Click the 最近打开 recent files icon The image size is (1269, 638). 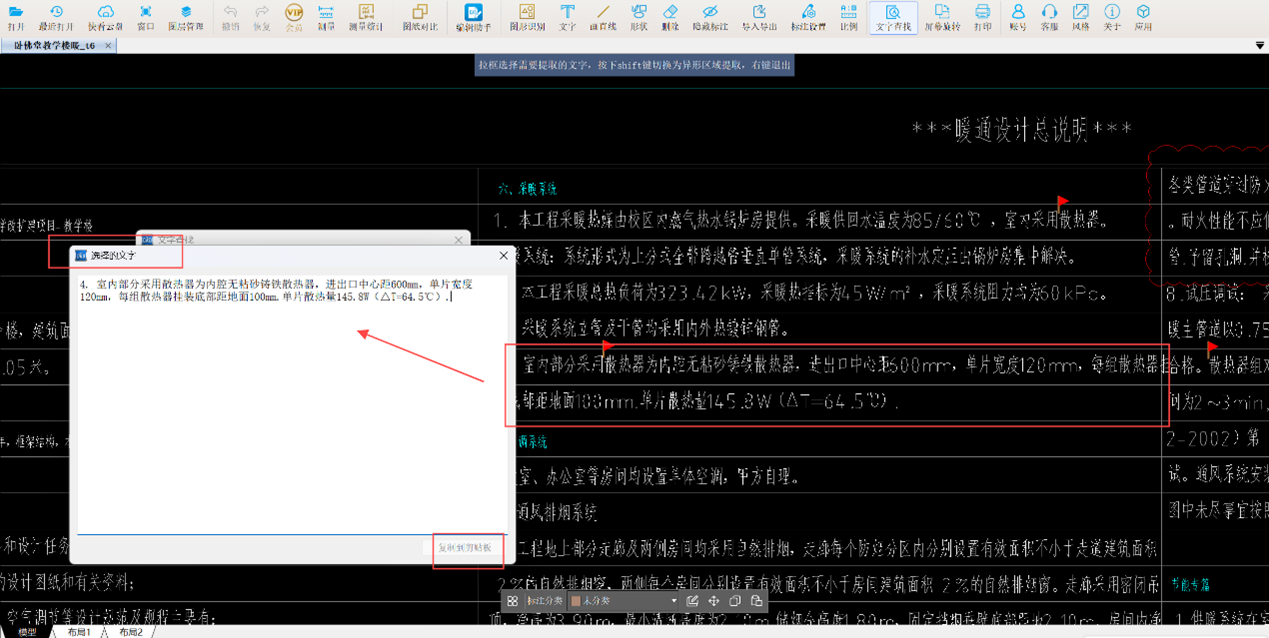click(56, 16)
